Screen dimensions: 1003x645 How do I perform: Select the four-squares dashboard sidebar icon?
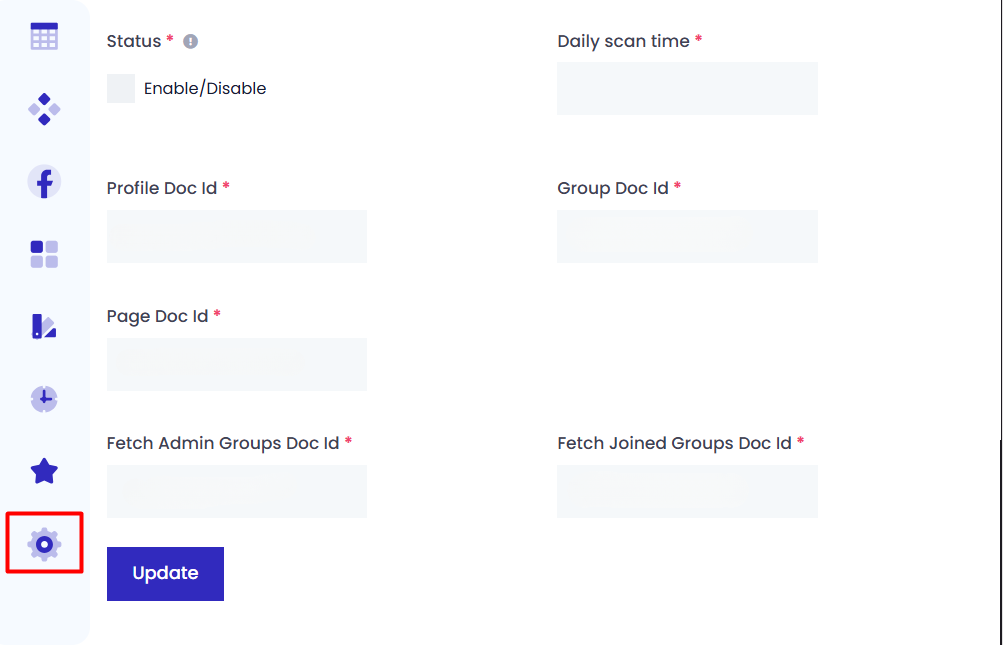44,254
